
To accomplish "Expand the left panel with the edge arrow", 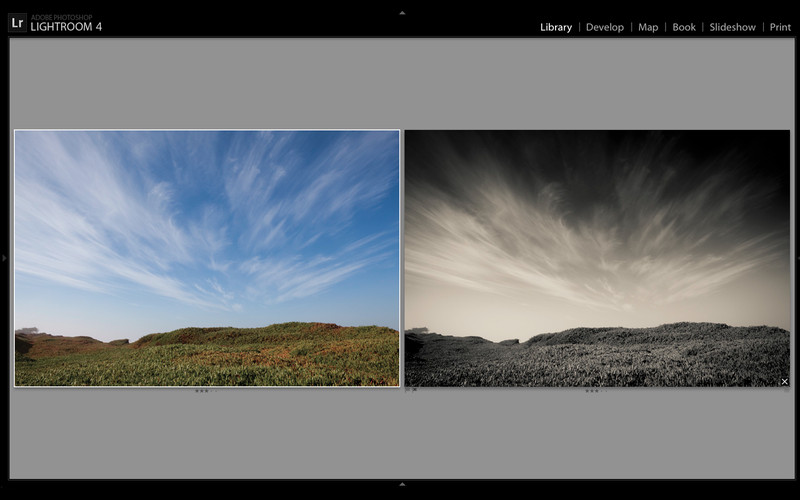I will [x=4, y=258].
